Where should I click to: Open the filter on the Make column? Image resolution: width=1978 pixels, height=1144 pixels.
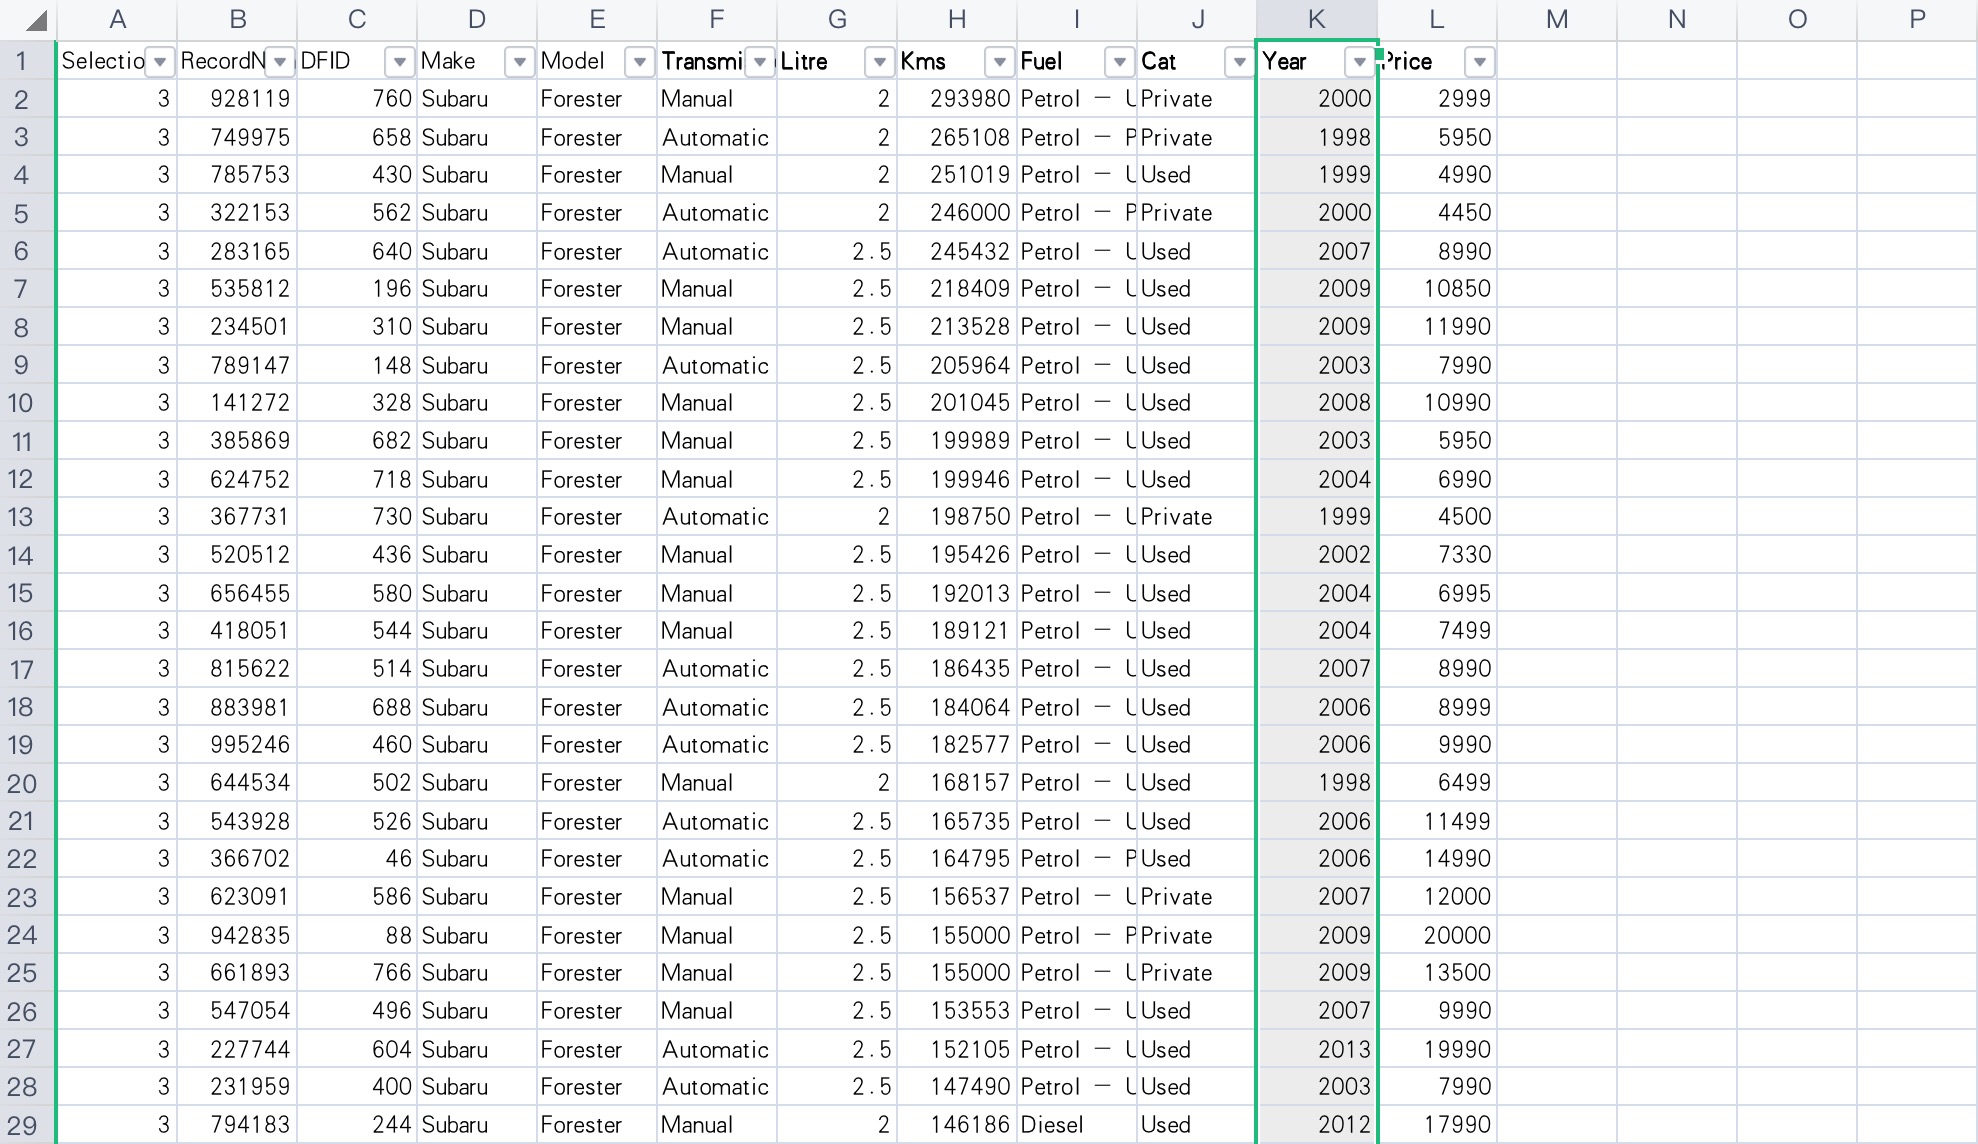520,61
